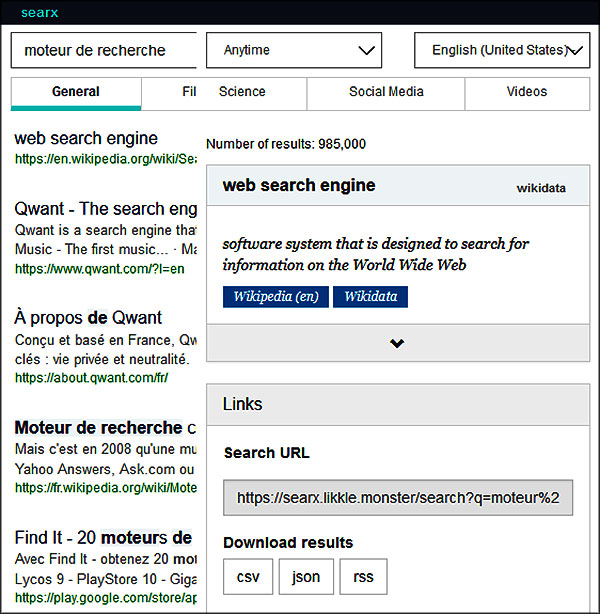Click the snippet 'Conçu et basé en France'

106,349
